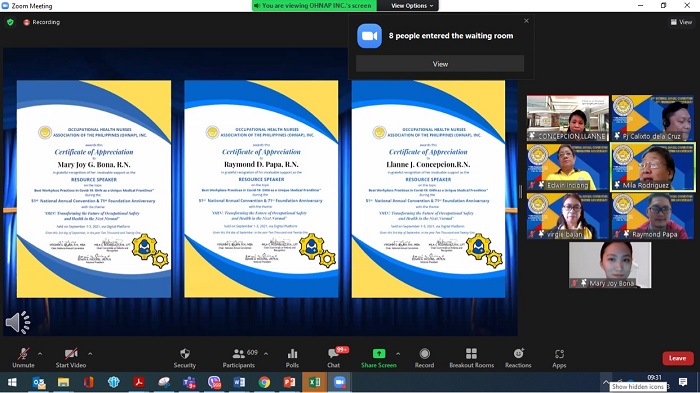Open Zoom Apps
The height and width of the screenshot is (393, 700).
(559, 358)
